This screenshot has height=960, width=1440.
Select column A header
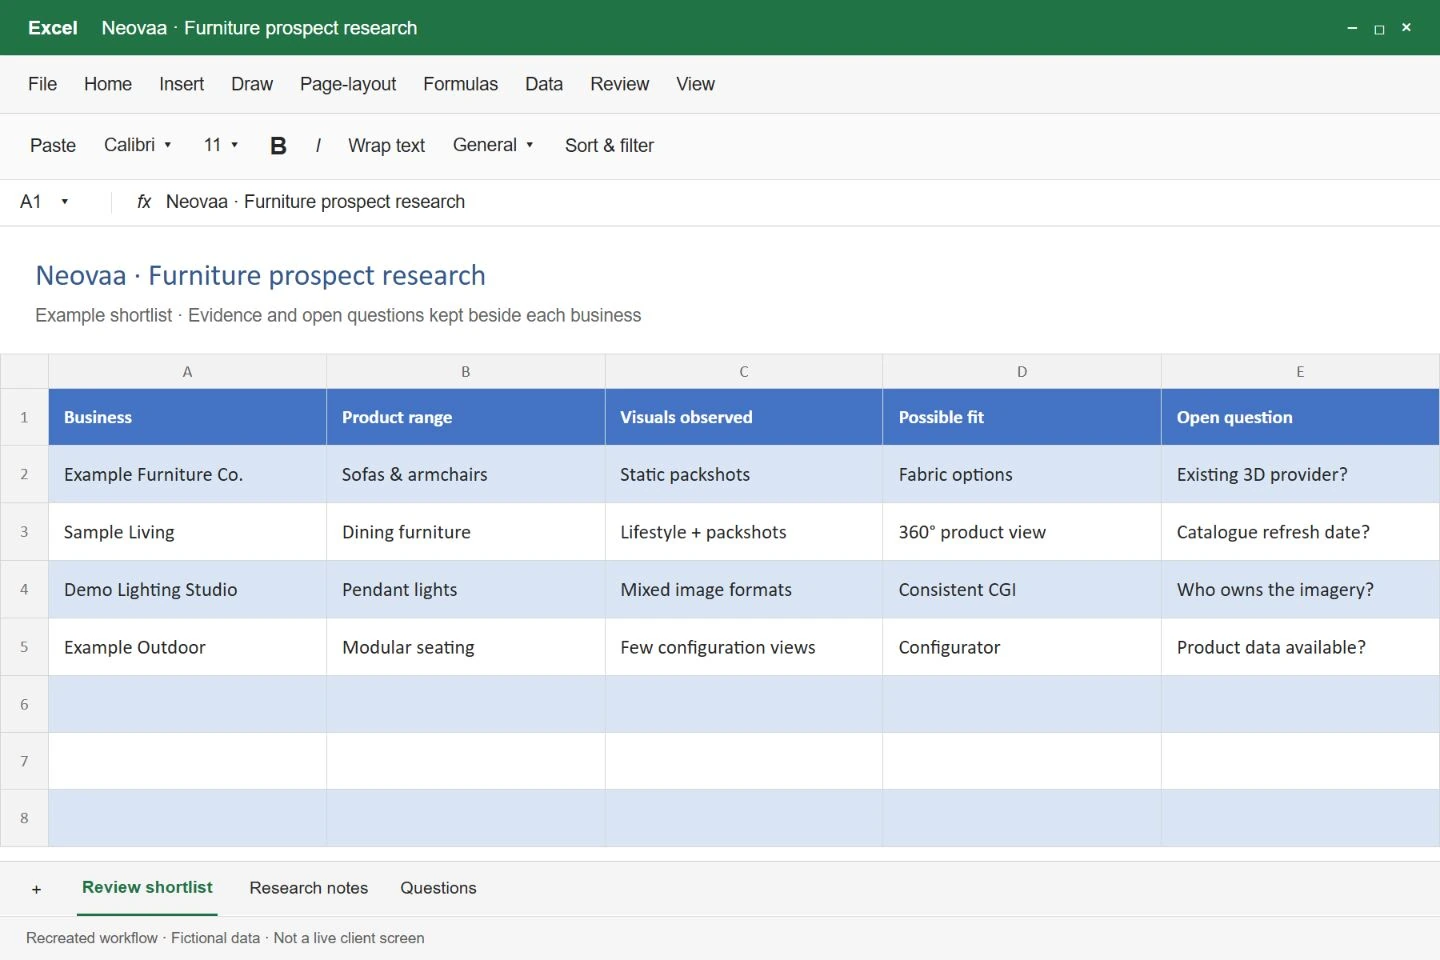(187, 372)
